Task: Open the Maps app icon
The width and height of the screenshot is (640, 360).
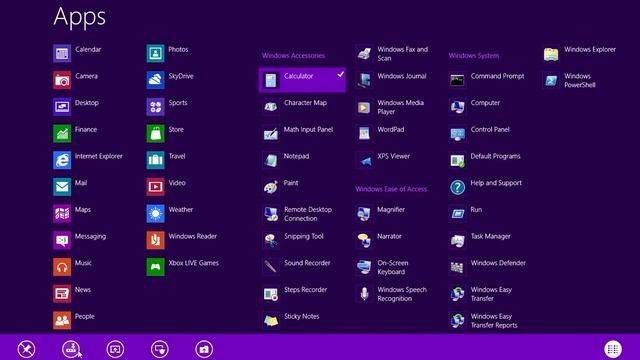Action: click(62, 213)
